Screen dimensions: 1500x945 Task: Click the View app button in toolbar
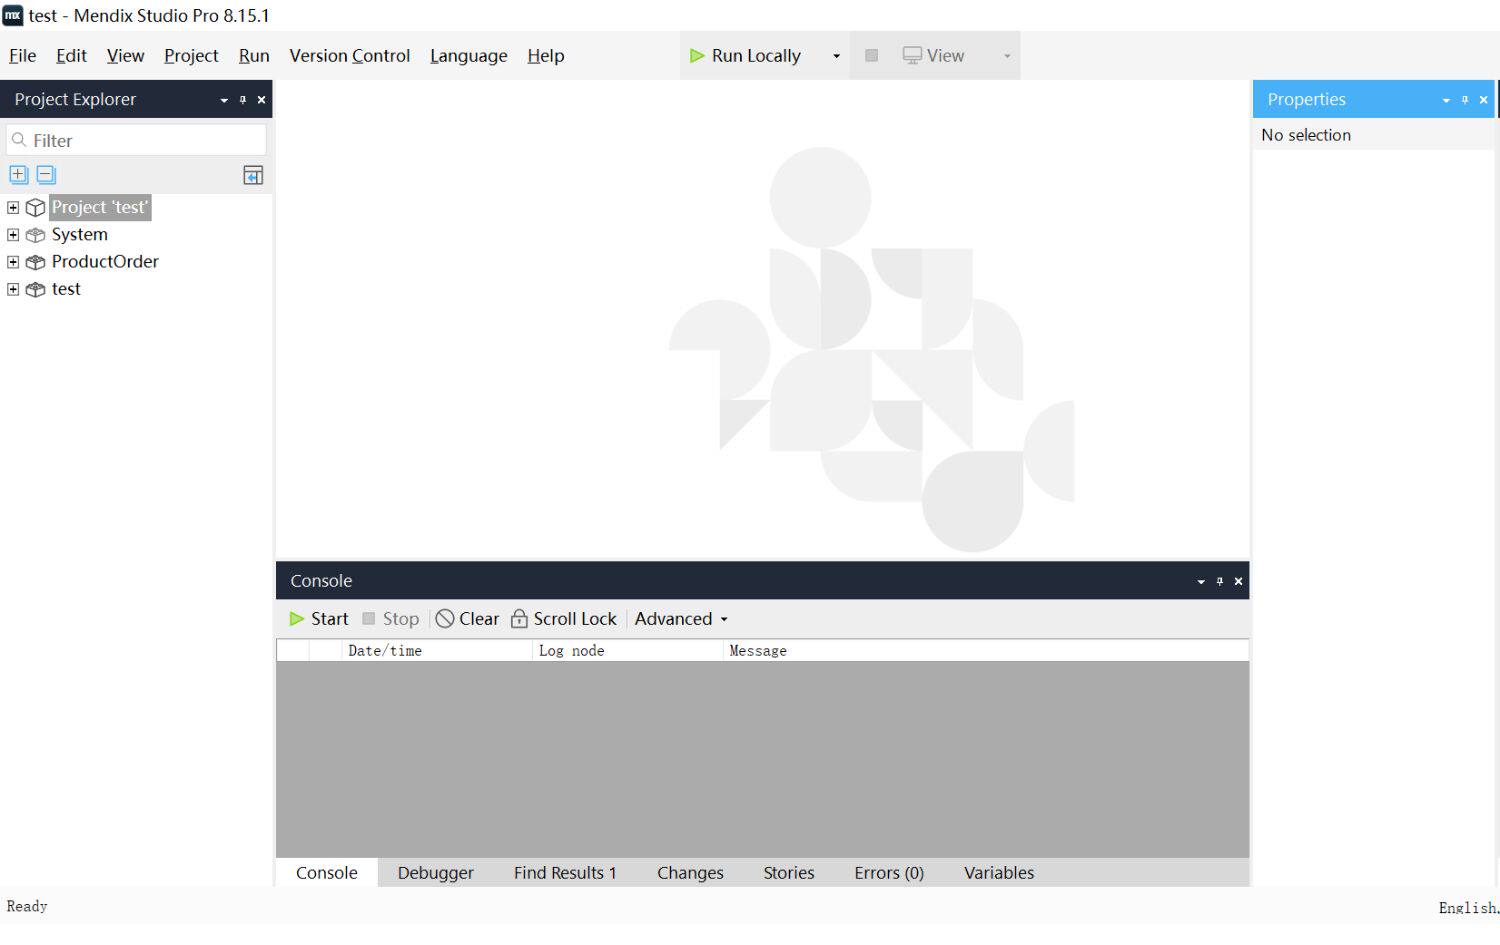(x=933, y=56)
